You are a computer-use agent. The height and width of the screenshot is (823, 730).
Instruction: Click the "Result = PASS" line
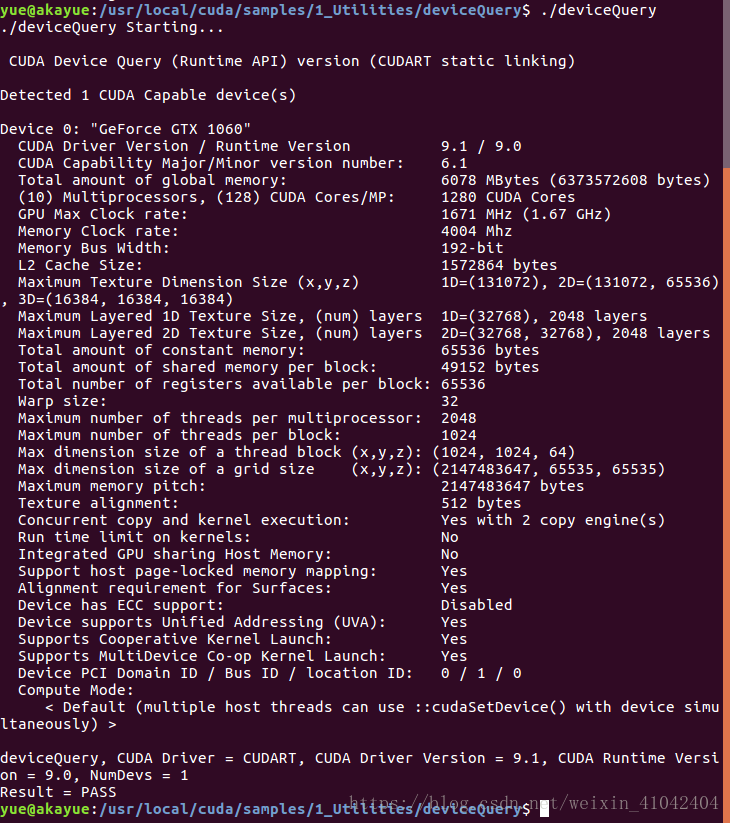58,792
